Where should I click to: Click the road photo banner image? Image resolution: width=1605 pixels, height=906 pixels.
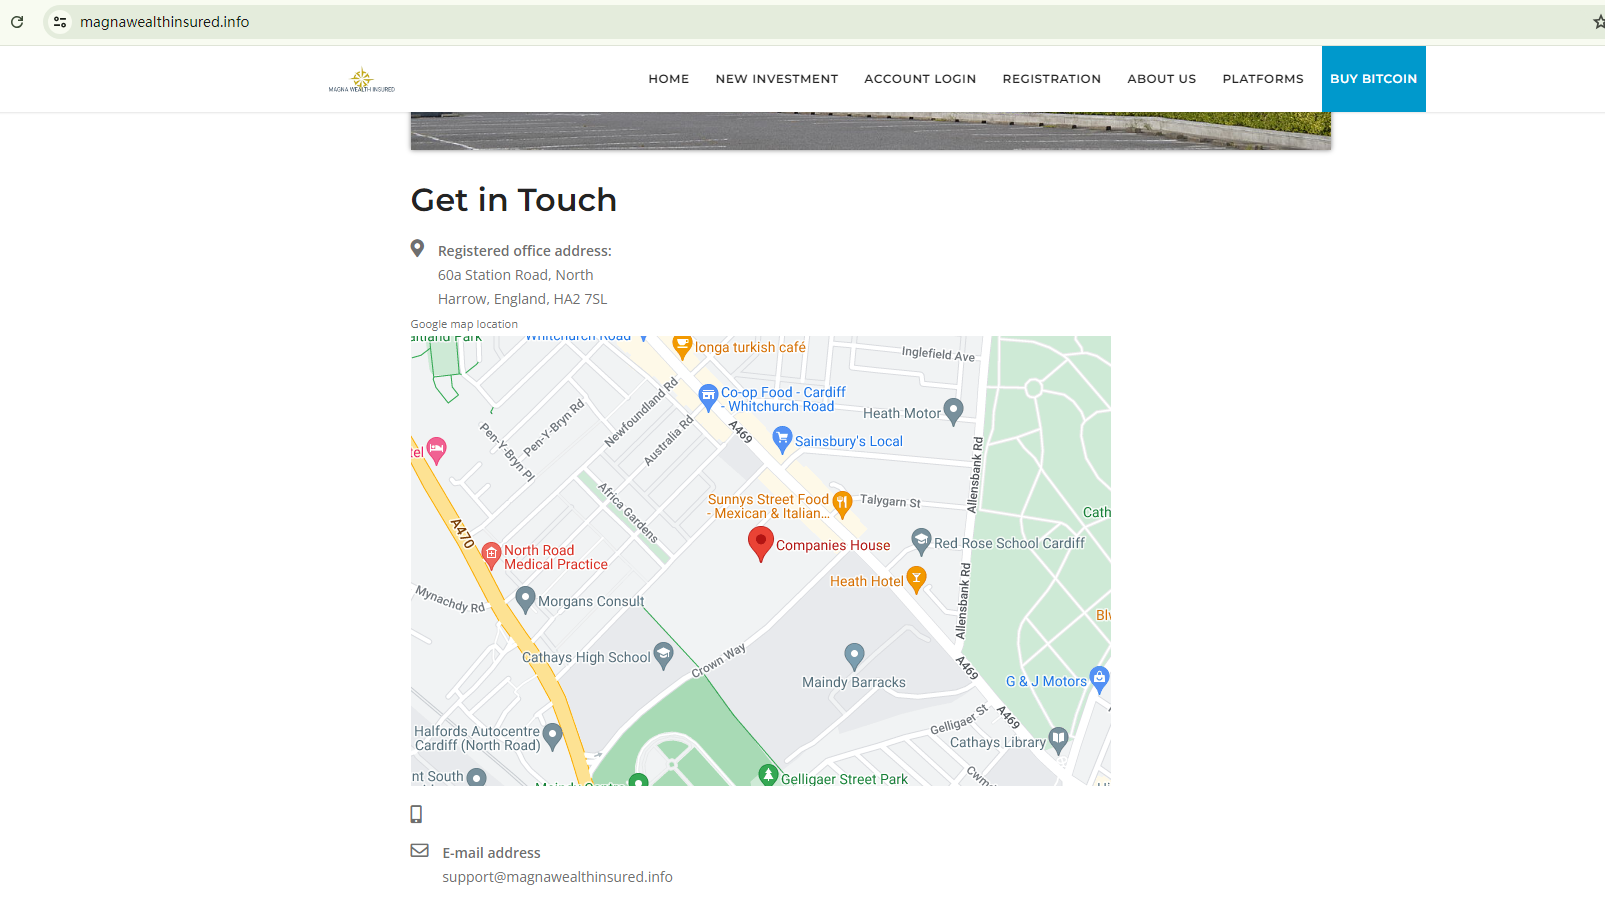(871, 131)
